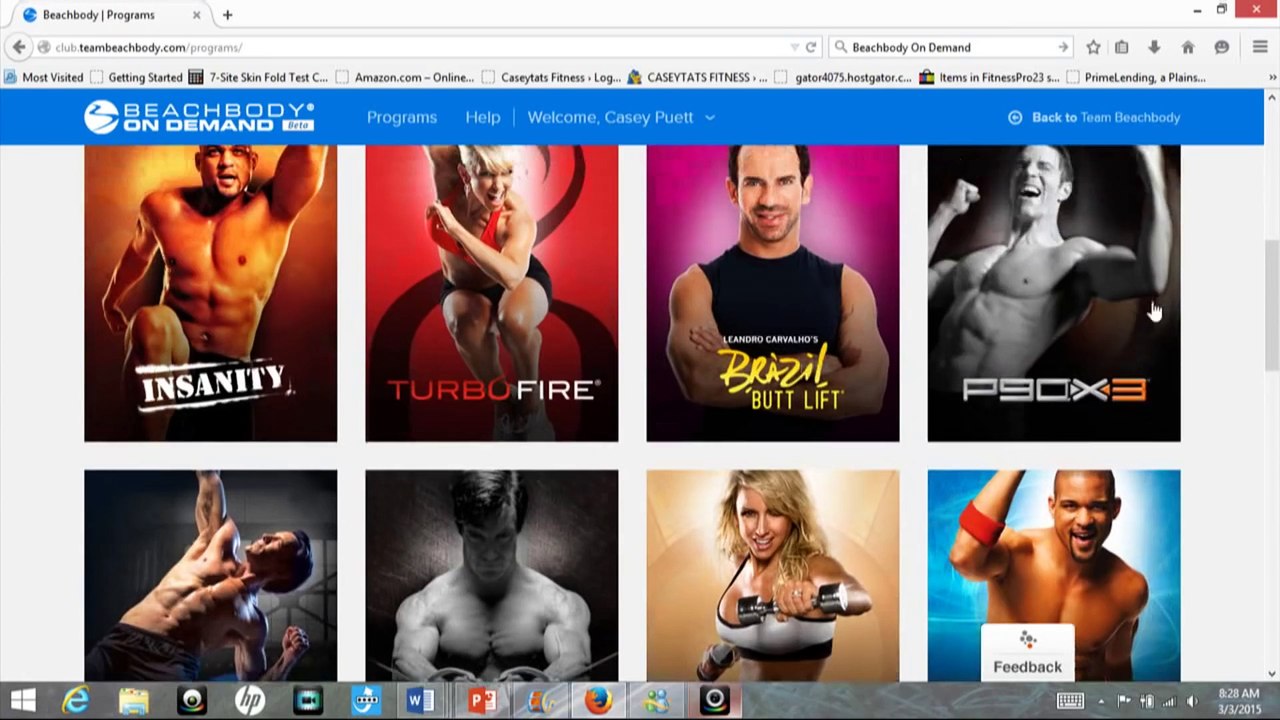Click the browser back arrow button
Screen dimensions: 1280x720
pos(19,47)
